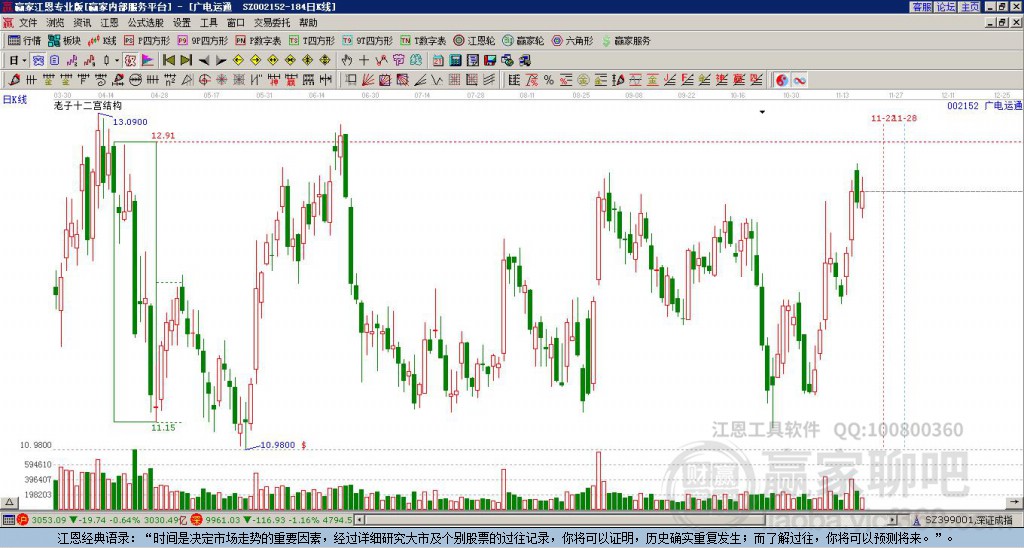The height and width of the screenshot is (548, 1024).
Task: Open the P四方形 square tool
Action: tap(147, 40)
